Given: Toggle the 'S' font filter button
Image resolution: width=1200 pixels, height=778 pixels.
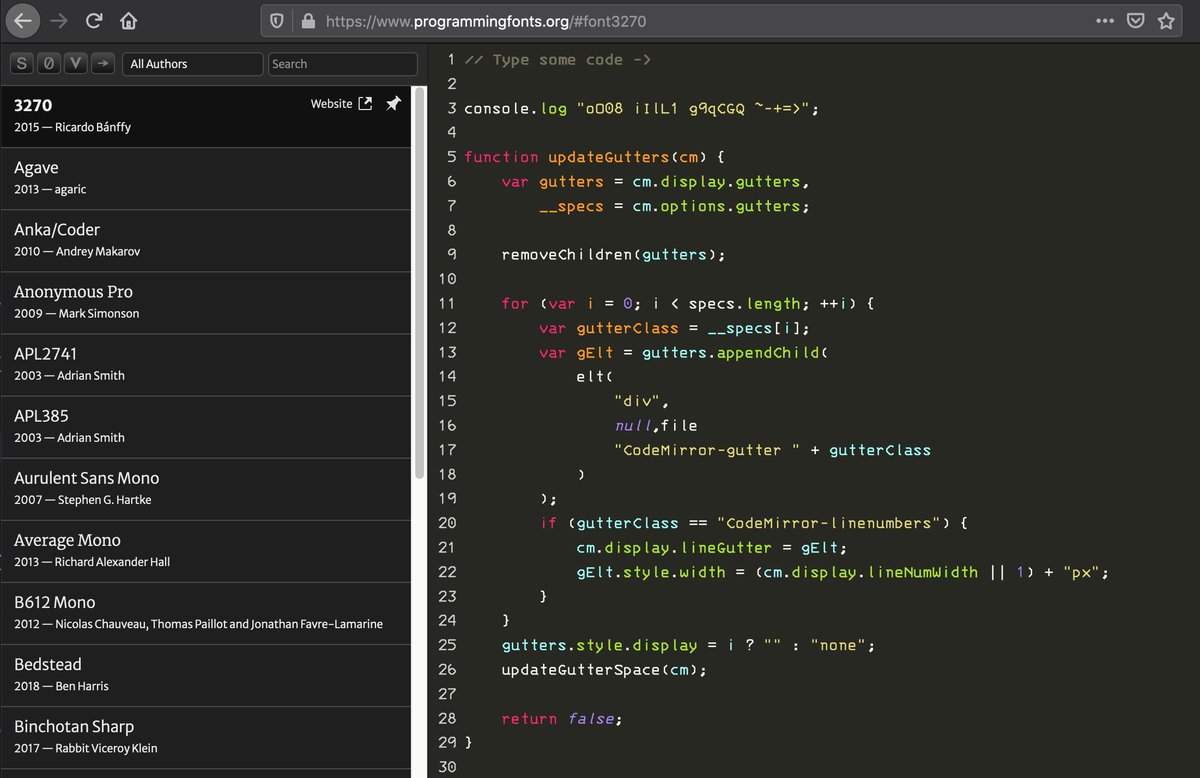Looking at the screenshot, I should (x=22, y=63).
